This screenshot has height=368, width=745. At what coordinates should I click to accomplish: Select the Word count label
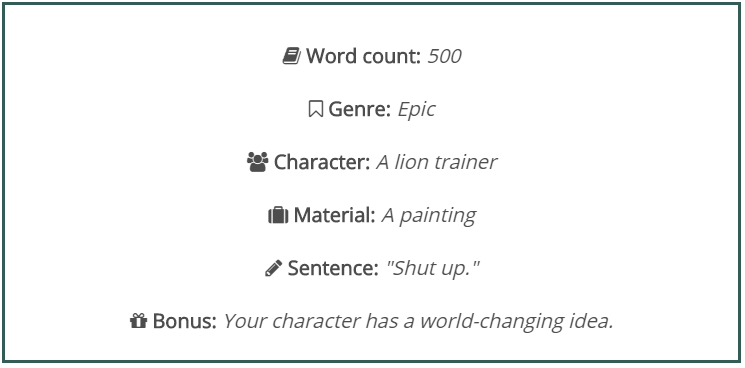[363, 57]
